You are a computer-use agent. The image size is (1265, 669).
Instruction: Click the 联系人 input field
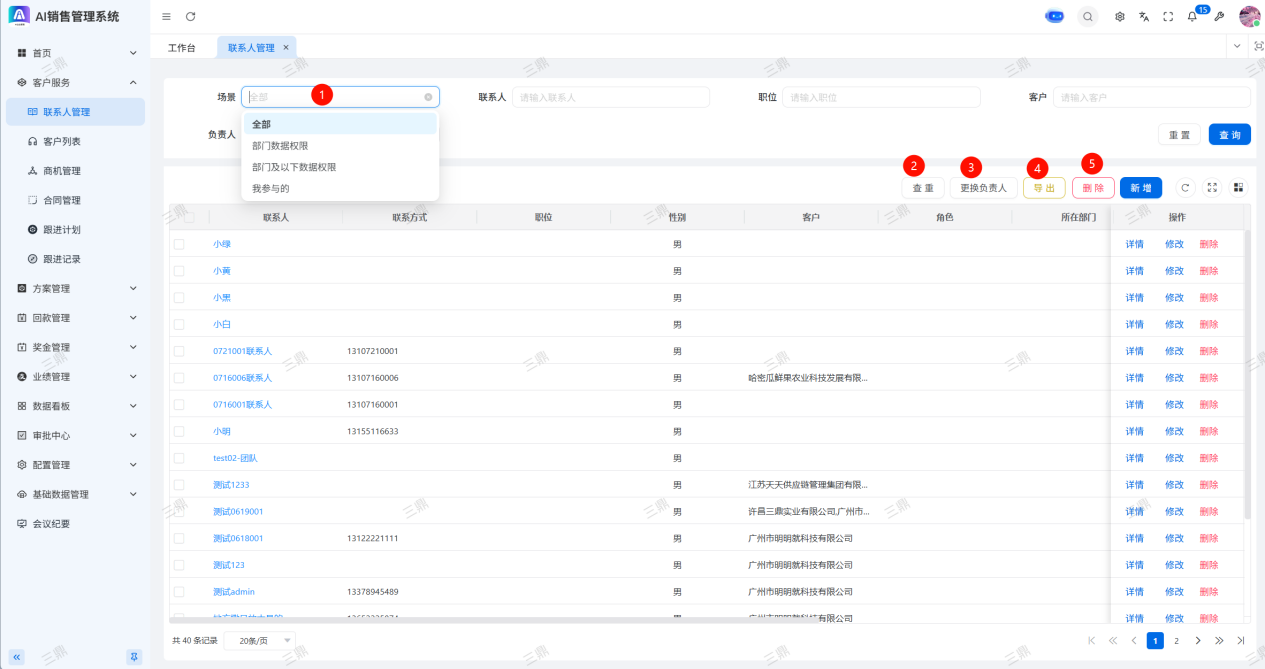(x=610, y=97)
